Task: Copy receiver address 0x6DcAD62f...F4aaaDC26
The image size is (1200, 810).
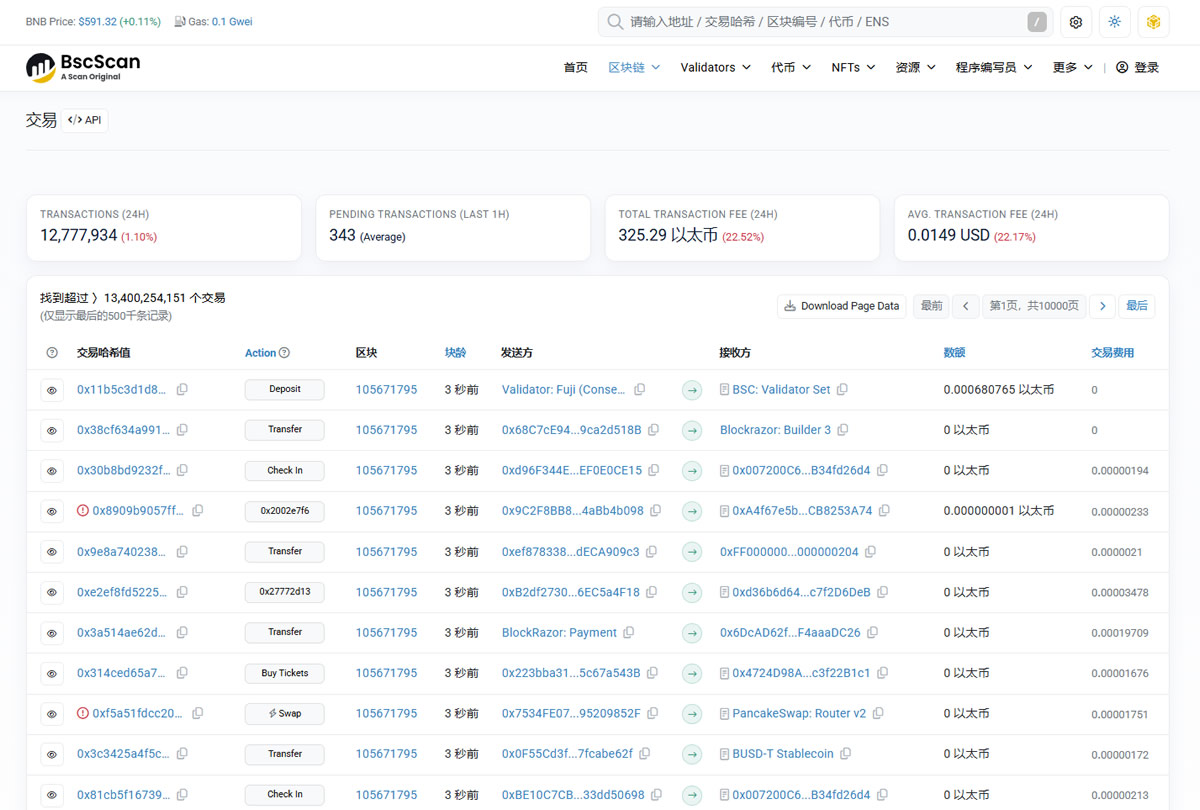Action: 873,633
